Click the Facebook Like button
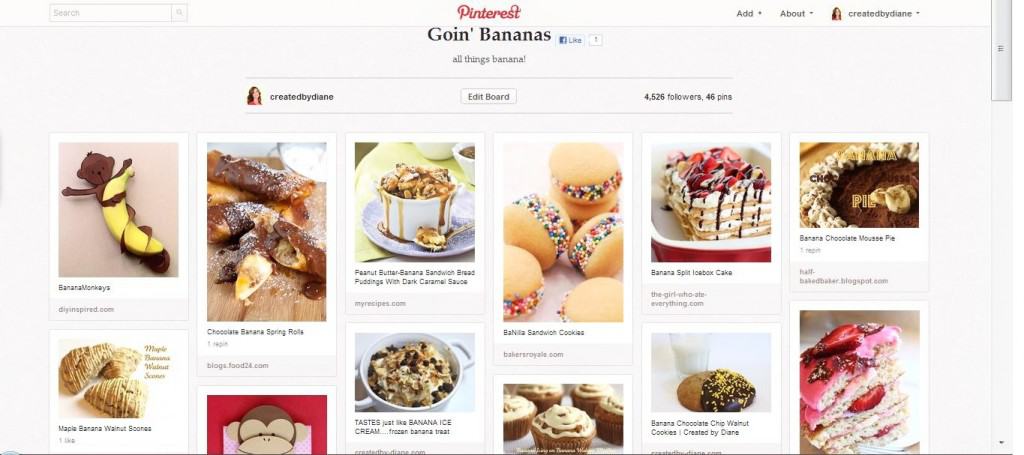The width and height of the screenshot is (1024, 455). click(x=570, y=40)
